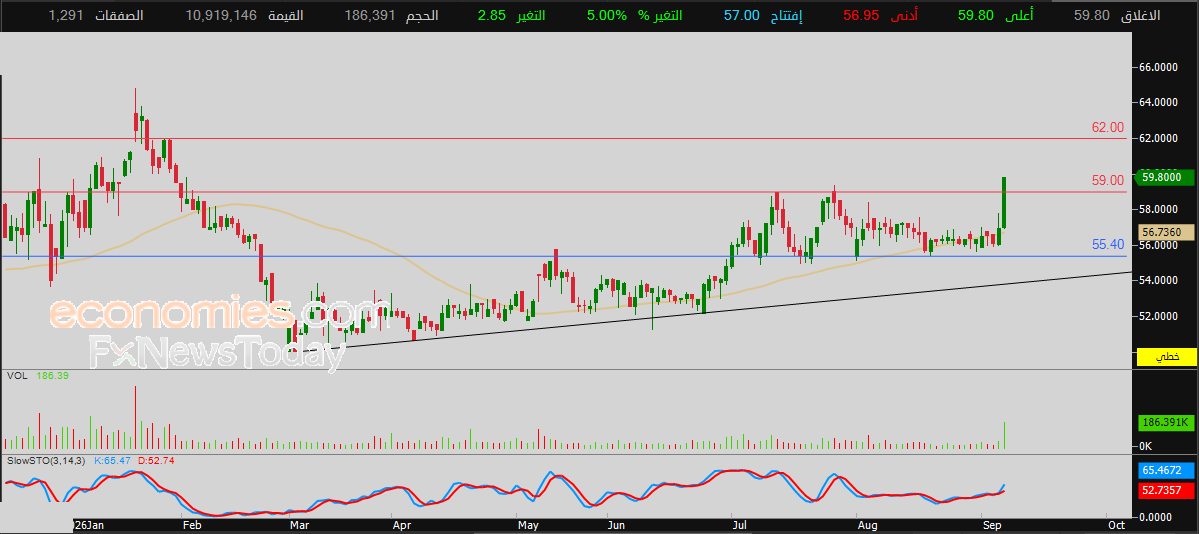The image size is (1199, 534).
Task: Click the red 52.7357 stochastic tag
Action: point(1166,490)
